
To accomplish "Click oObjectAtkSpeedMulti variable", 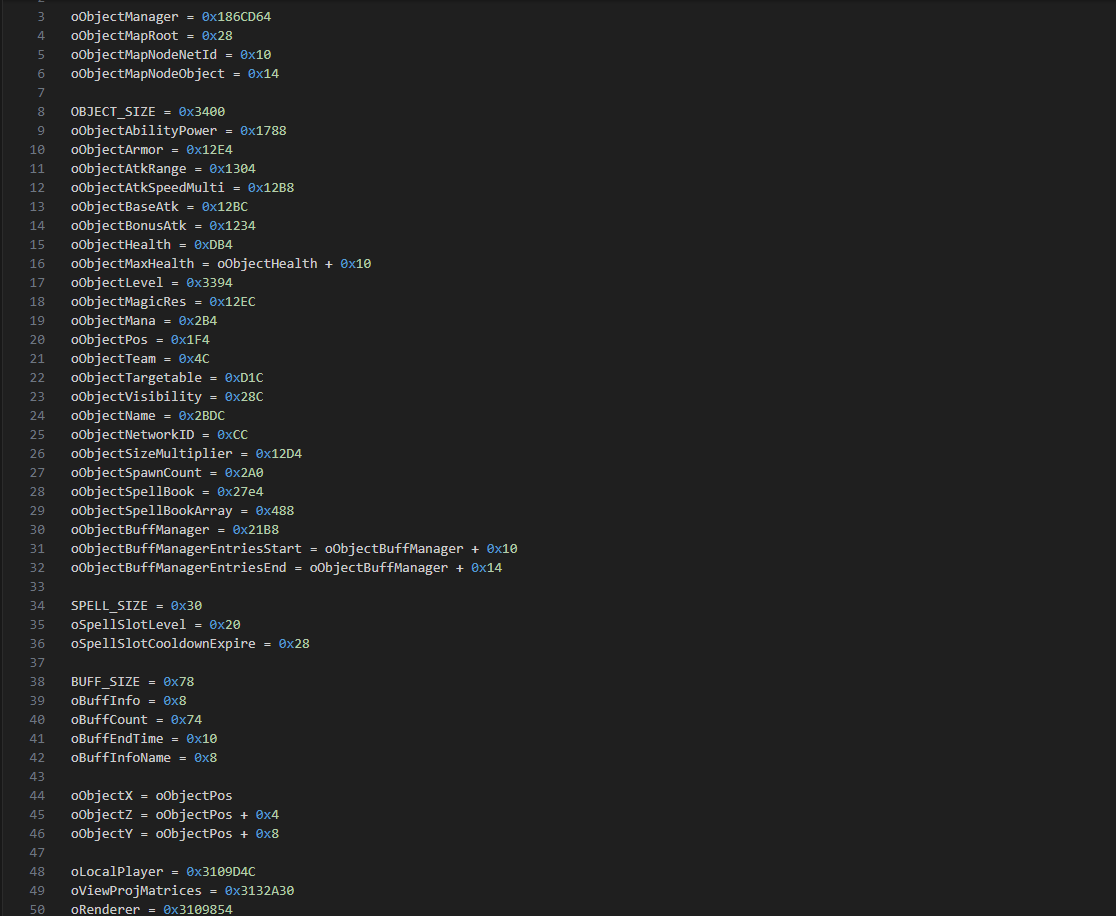I will tap(148, 188).
